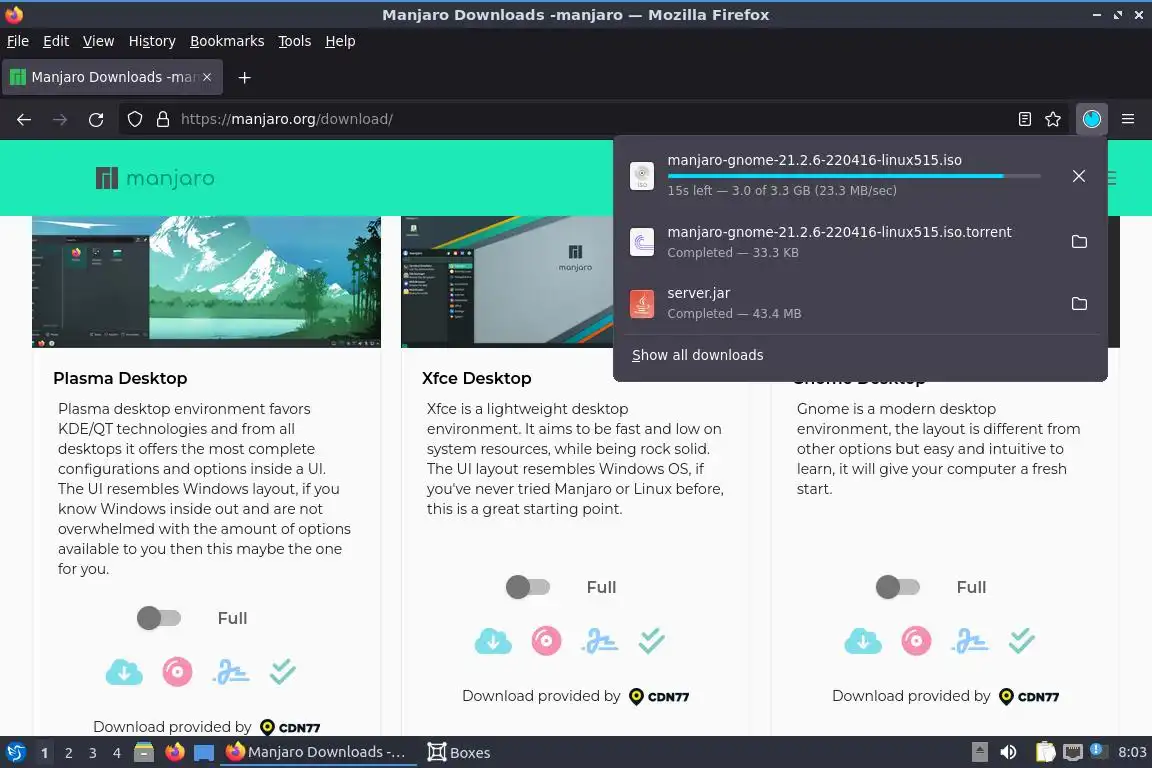
Task: Go back with the back arrow
Action: [x=24, y=119]
